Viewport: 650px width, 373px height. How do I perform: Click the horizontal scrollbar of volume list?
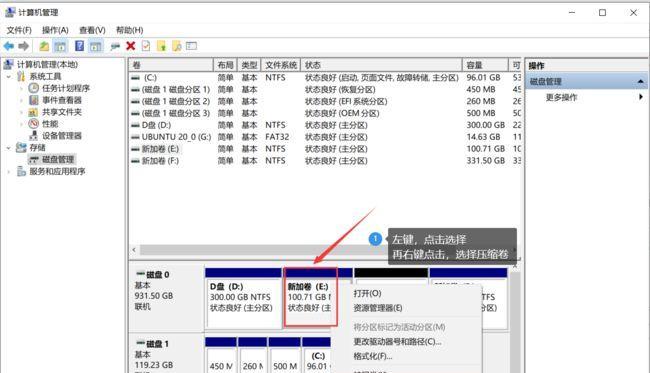pyautogui.click(x=257, y=250)
